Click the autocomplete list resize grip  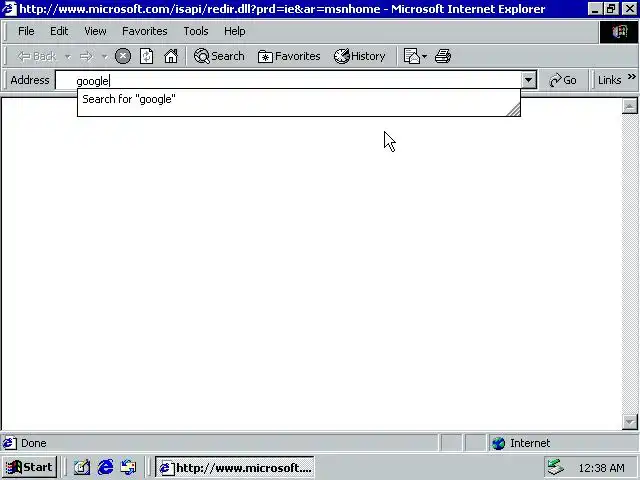[x=513, y=110]
